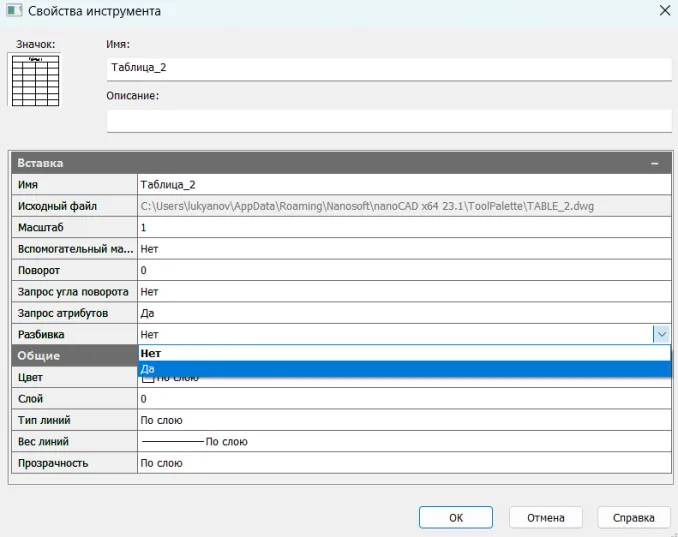Viewport: 678px width, 537px height.
Task: Select the Масштаб value cell
Action: tap(403, 228)
